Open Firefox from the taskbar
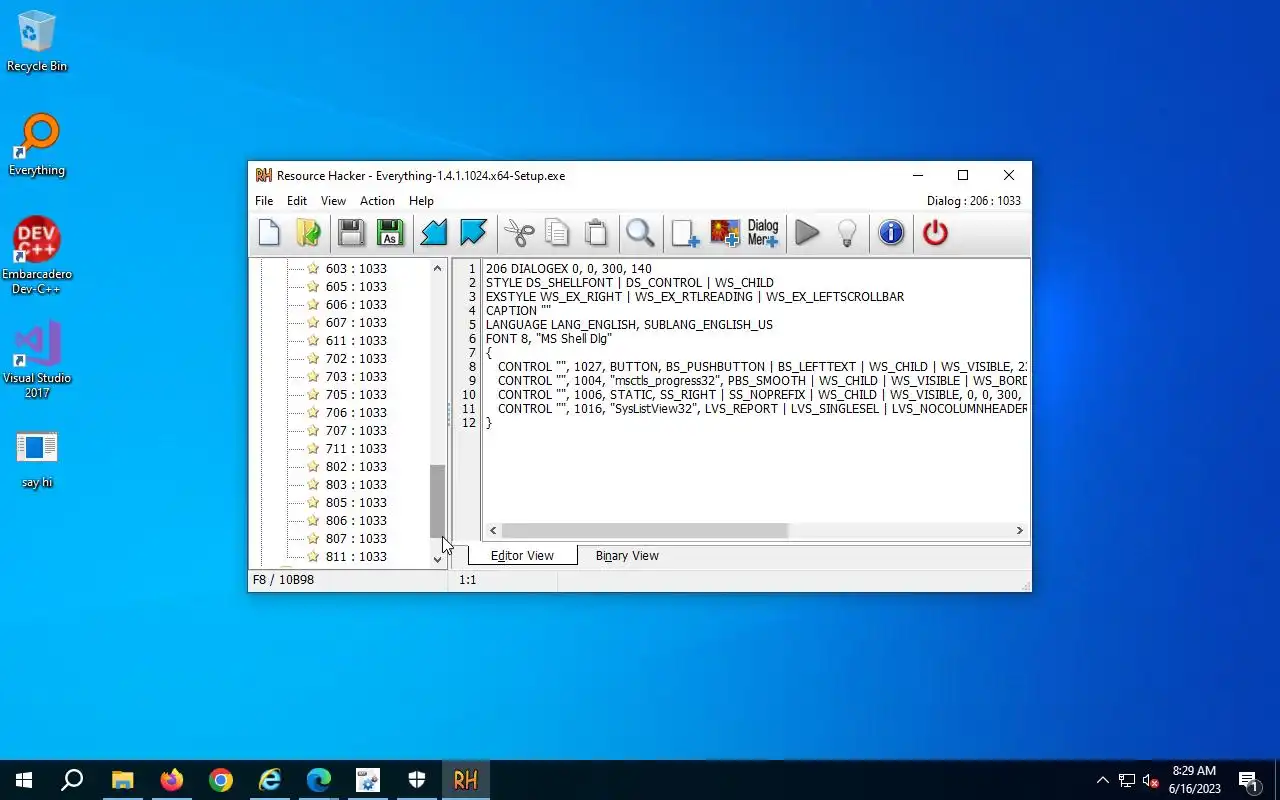1280x800 pixels. (x=172, y=780)
